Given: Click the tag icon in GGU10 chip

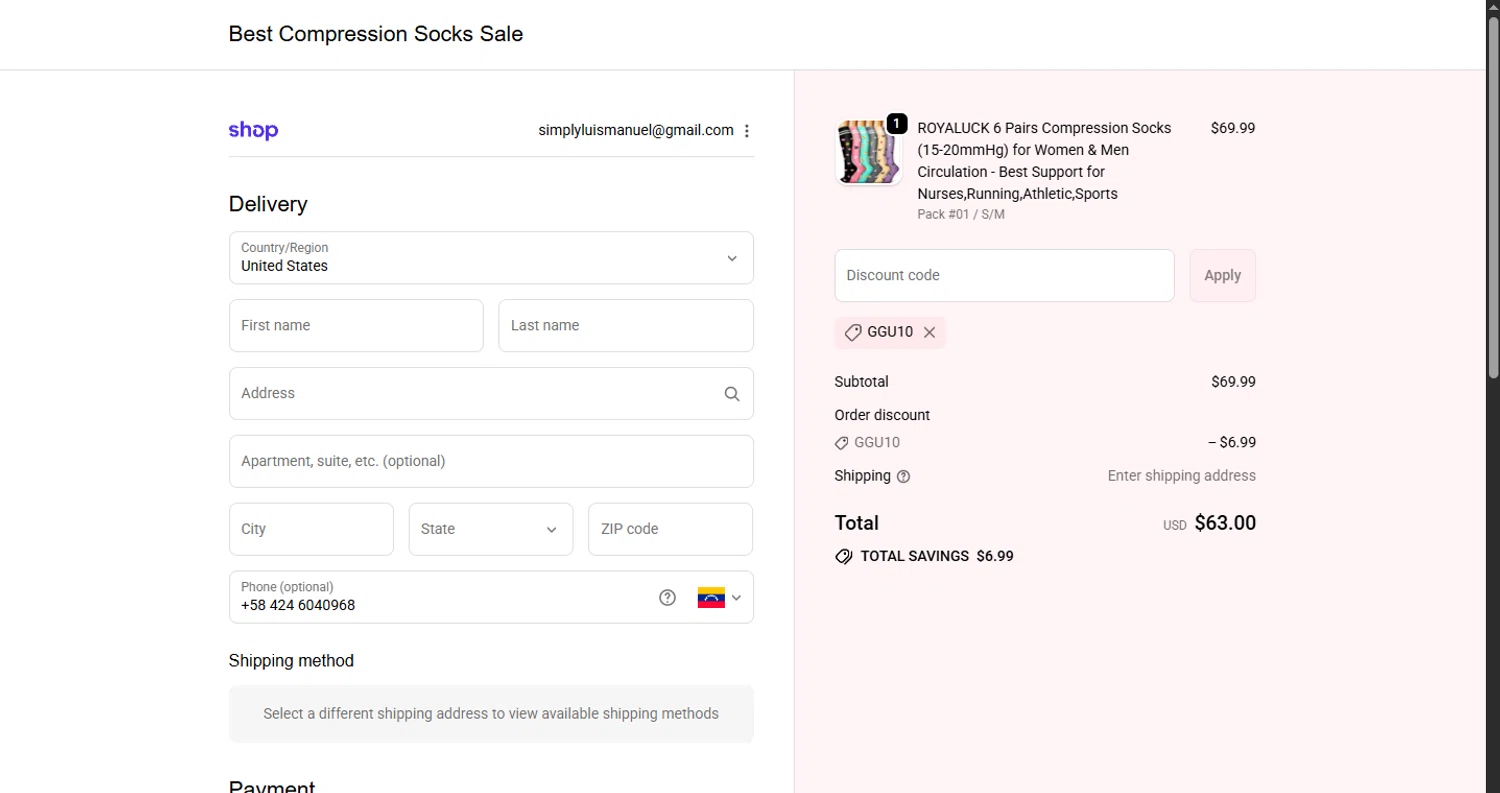Looking at the screenshot, I should pos(853,333).
